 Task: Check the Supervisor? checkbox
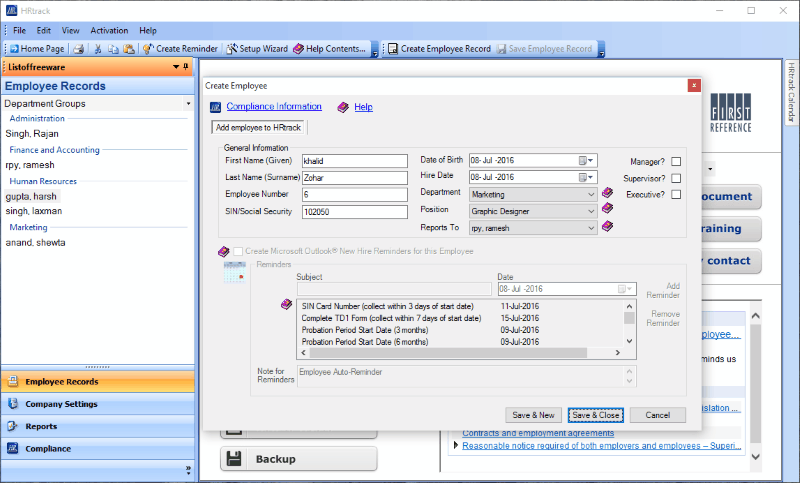pos(676,179)
